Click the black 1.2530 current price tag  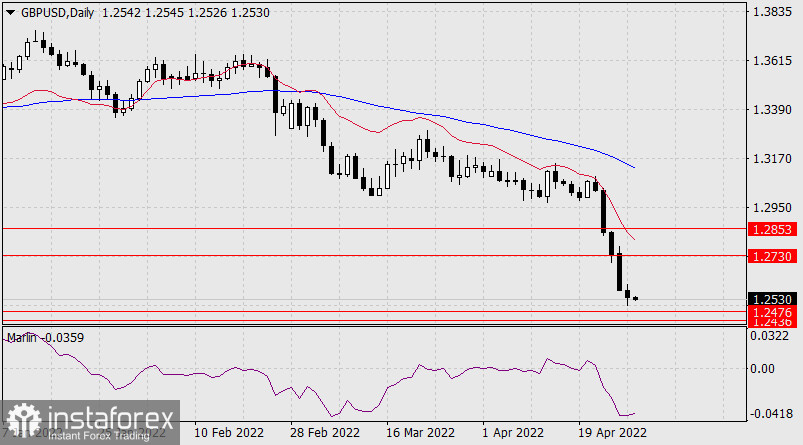tap(771, 299)
